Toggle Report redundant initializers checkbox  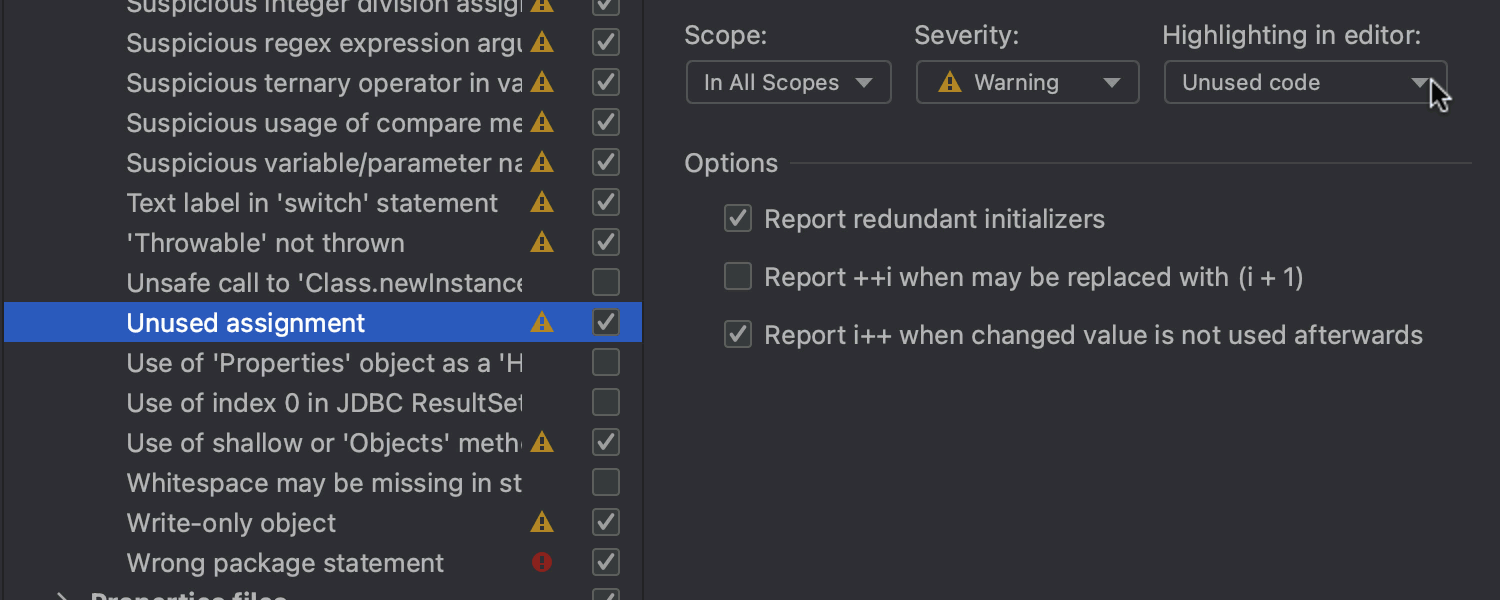click(x=738, y=219)
